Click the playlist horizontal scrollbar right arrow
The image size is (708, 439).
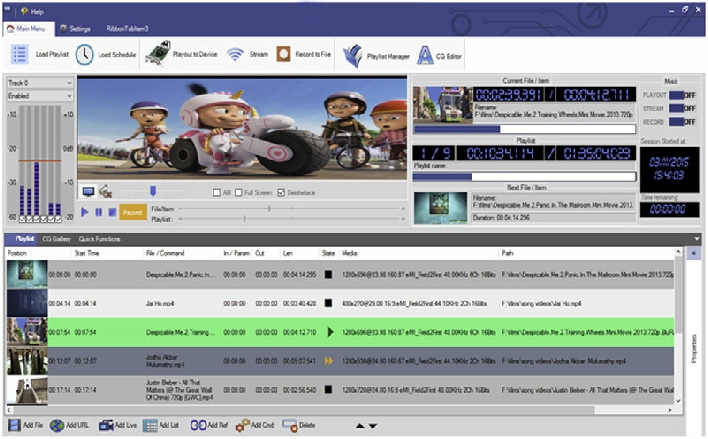[x=670, y=410]
